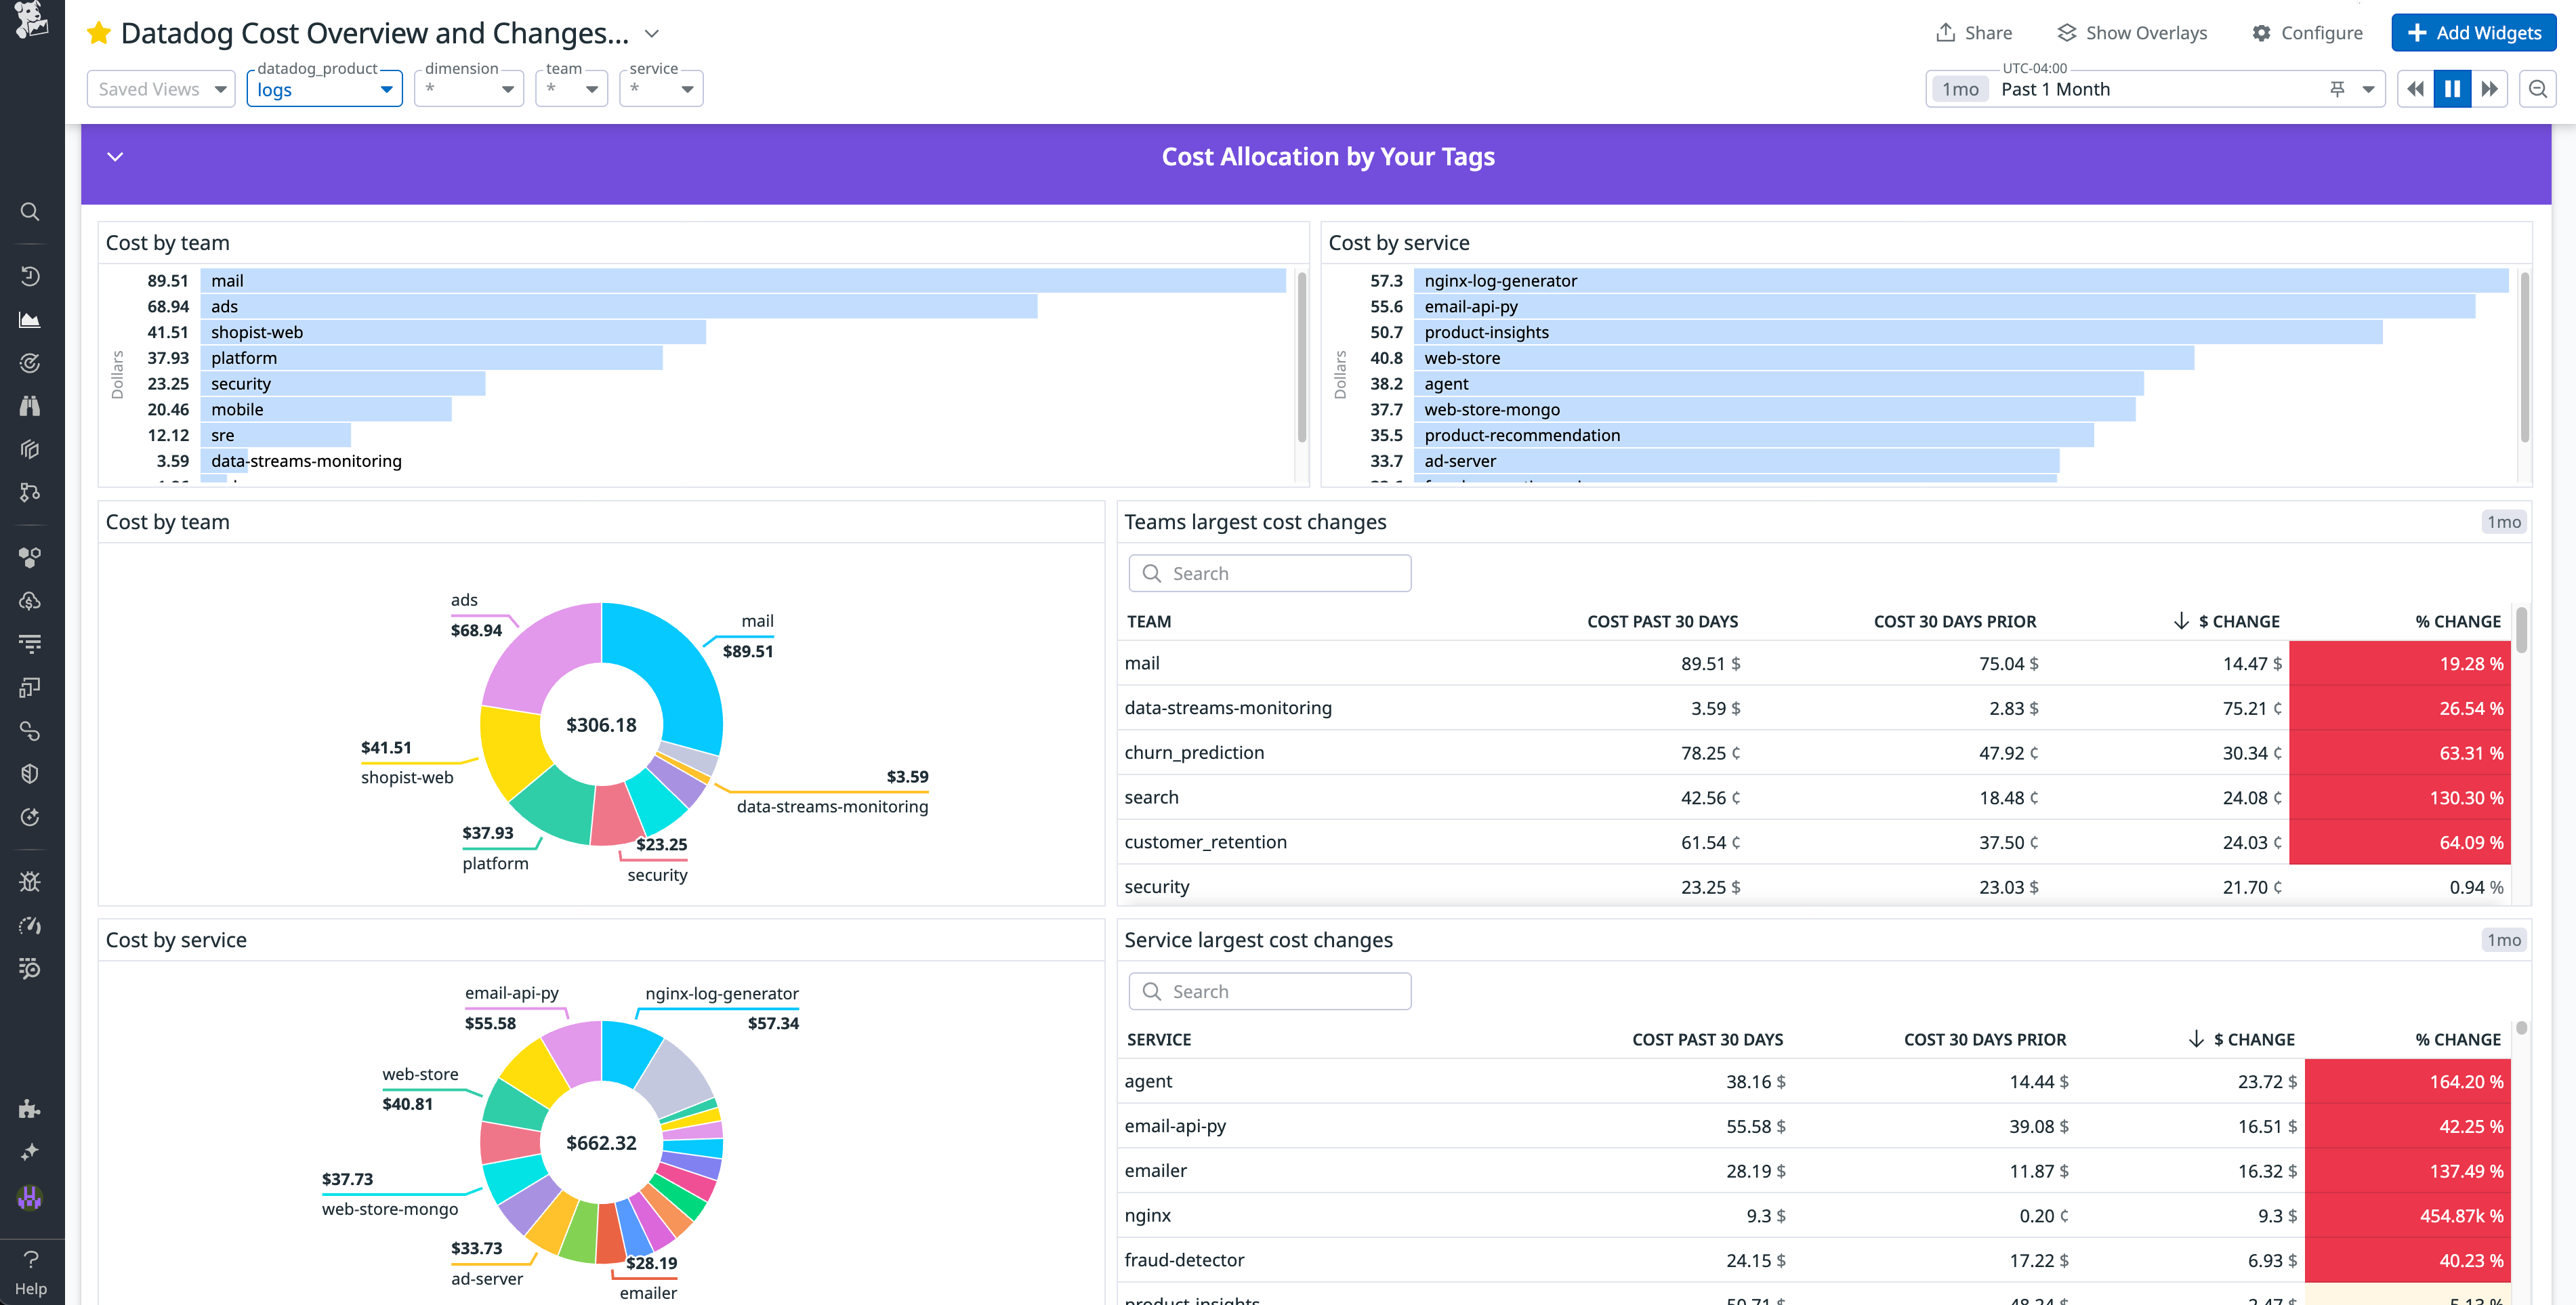Image resolution: width=2576 pixels, height=1305 pixels.
Task: Pause live data updates with the pause button
Action: click(2452, 88)
